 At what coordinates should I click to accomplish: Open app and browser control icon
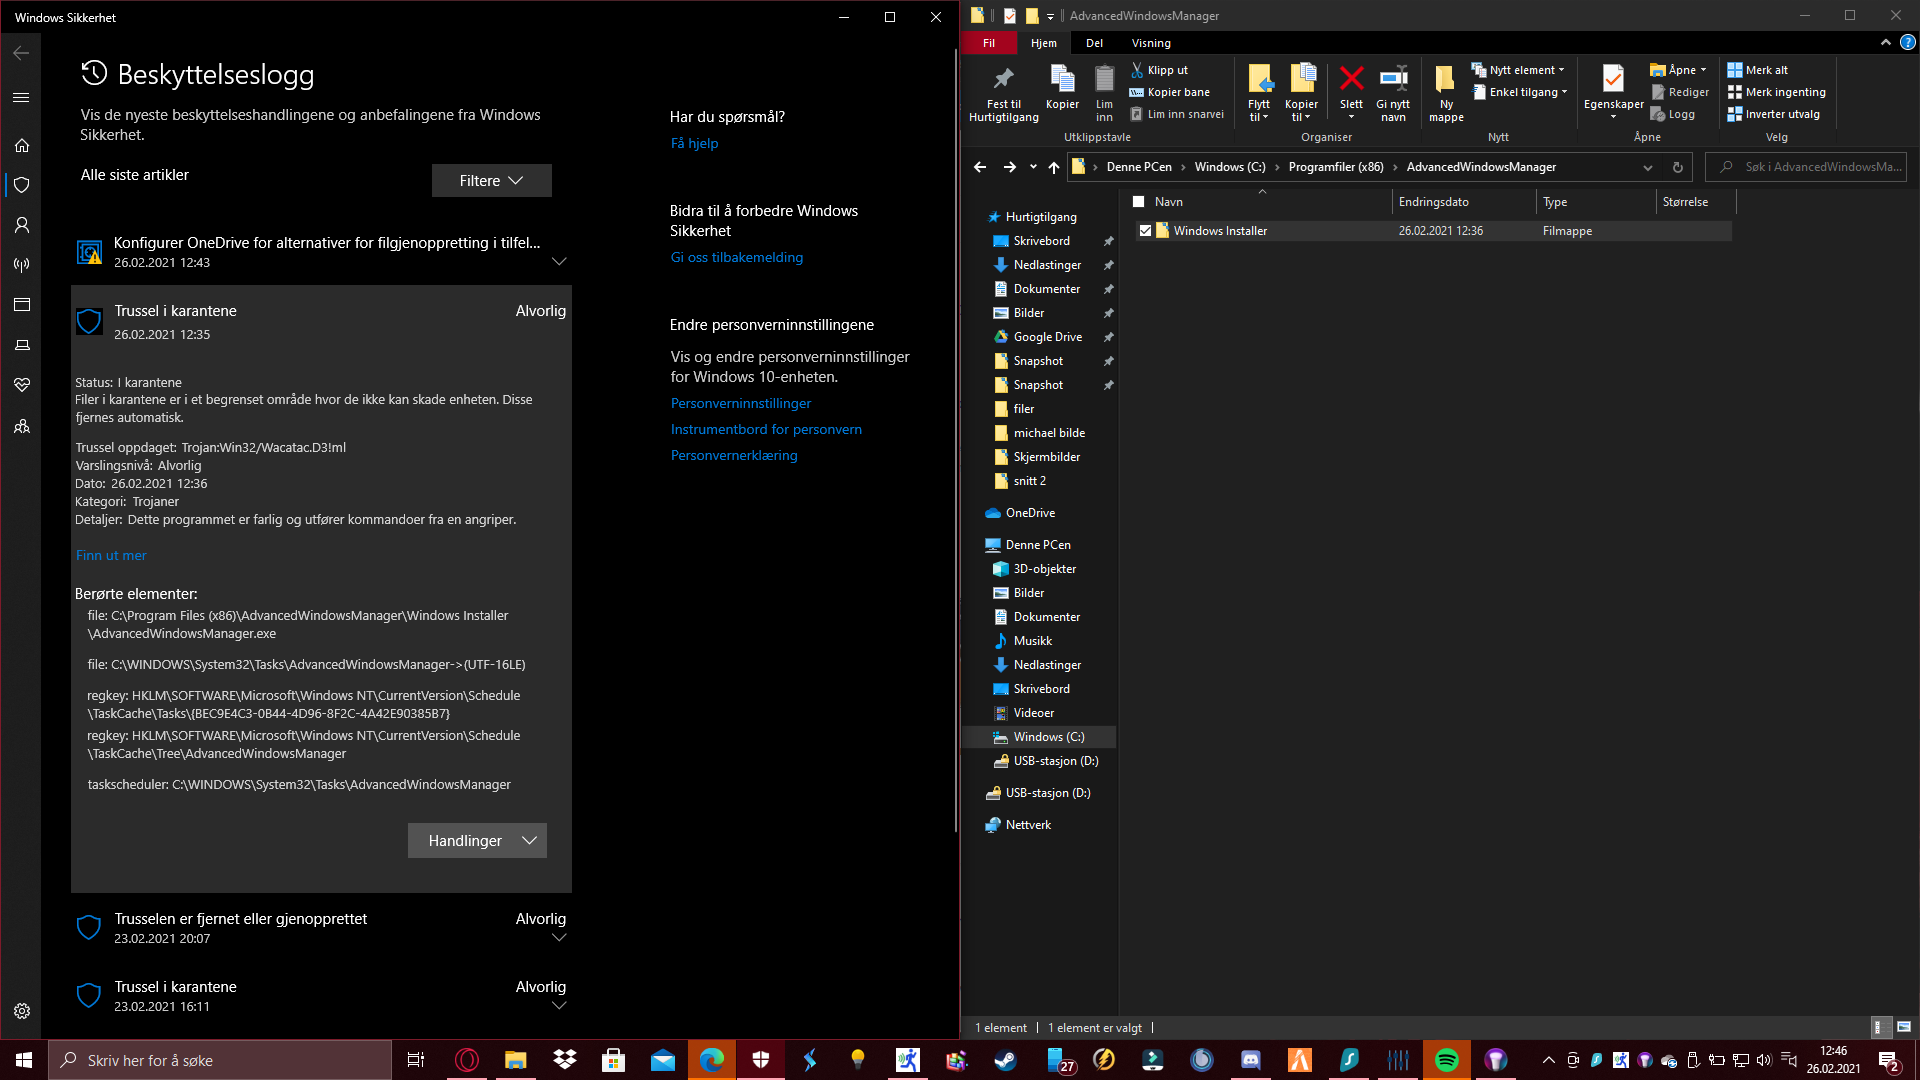[x=22, y=305]
